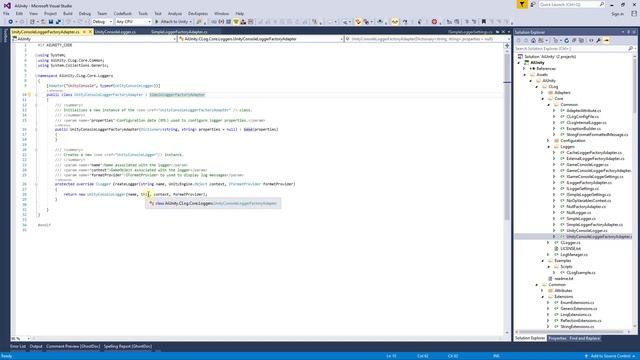Click the Toolbox side tab
The height and width of the screenshot is (360, 640).
tap(5, 36)
